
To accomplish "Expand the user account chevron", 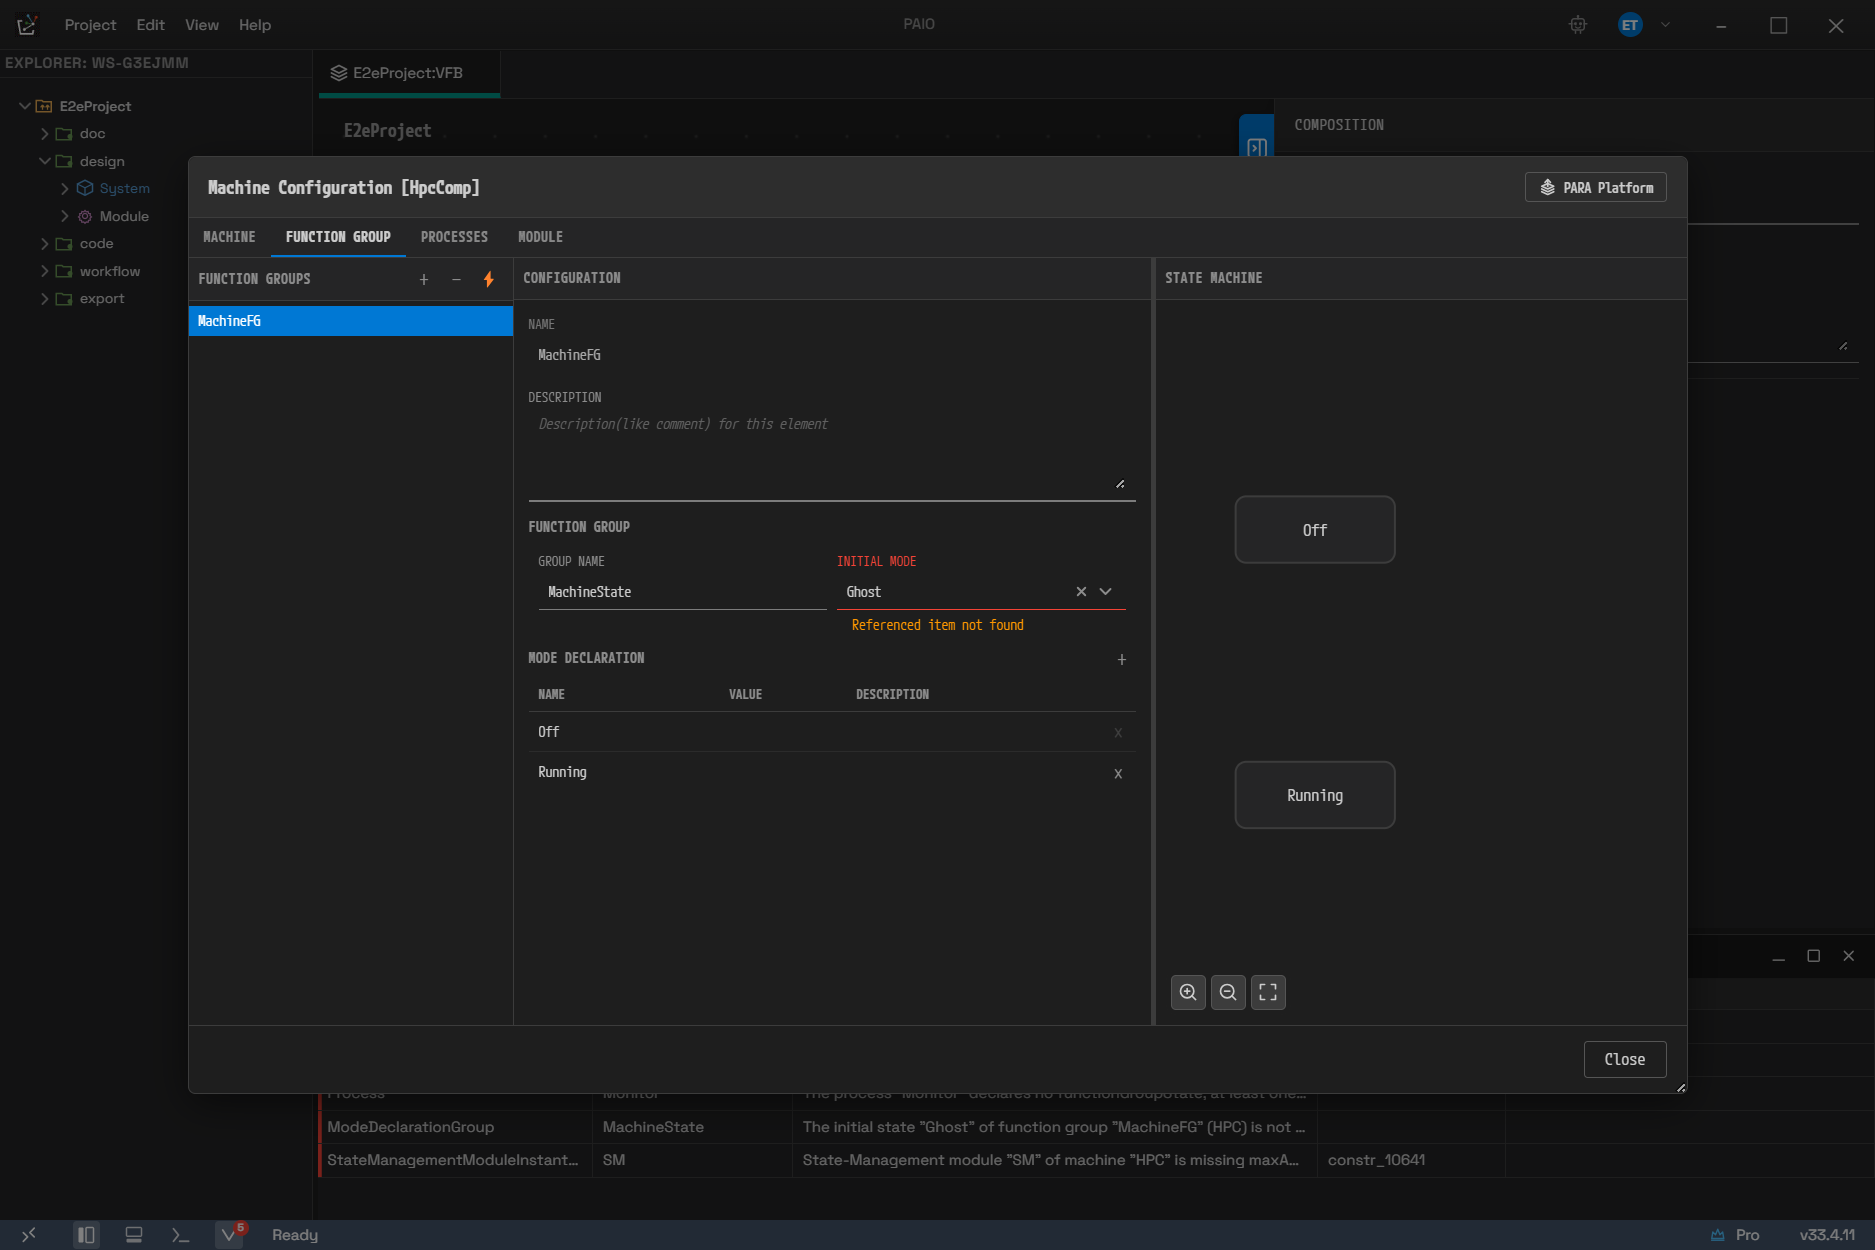I will (1665, 25).
